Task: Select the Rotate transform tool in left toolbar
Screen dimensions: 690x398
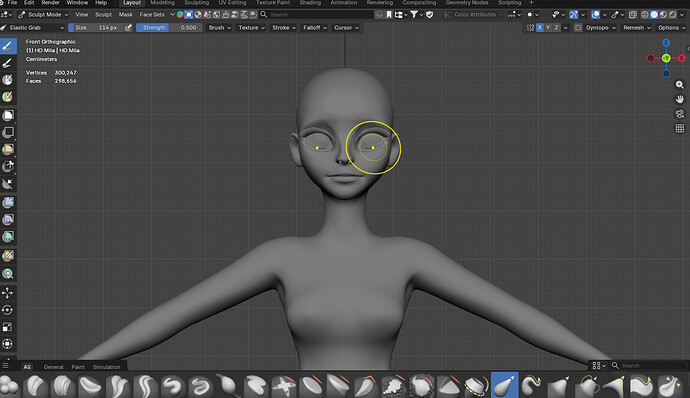Action: 7,310
